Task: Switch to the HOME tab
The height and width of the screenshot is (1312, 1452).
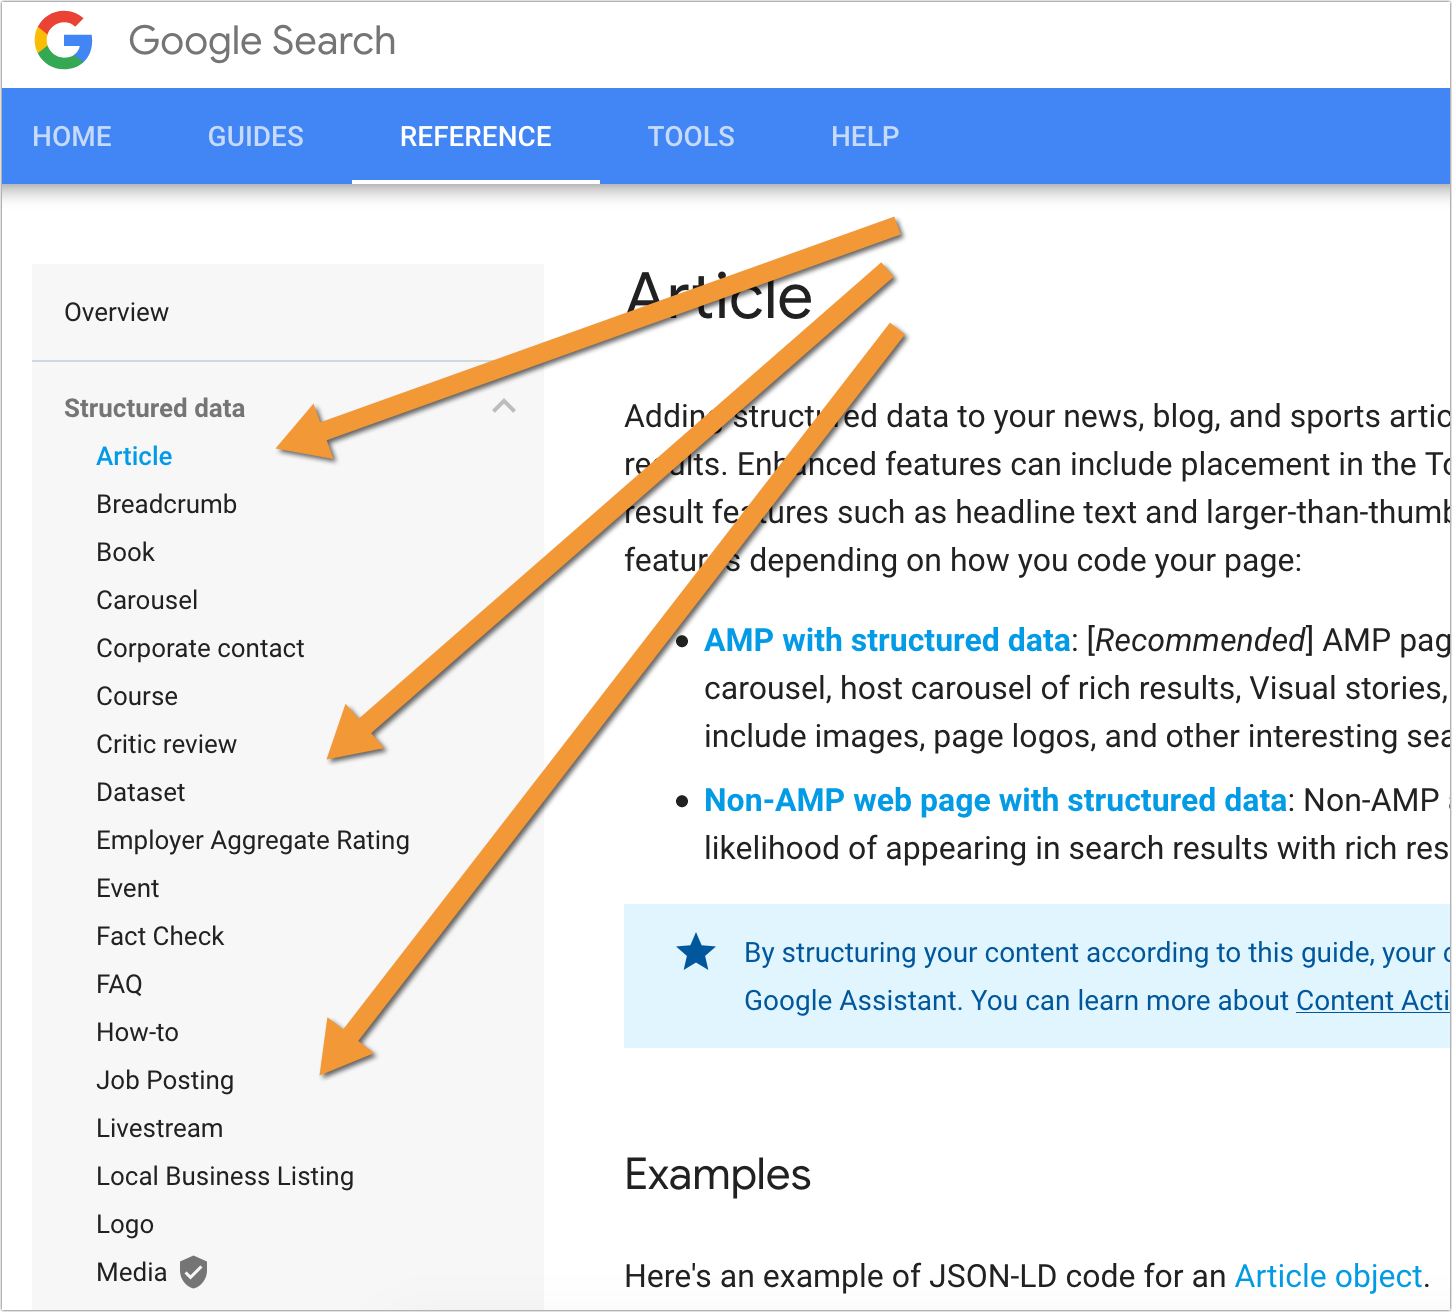Action: coord(70,136)
